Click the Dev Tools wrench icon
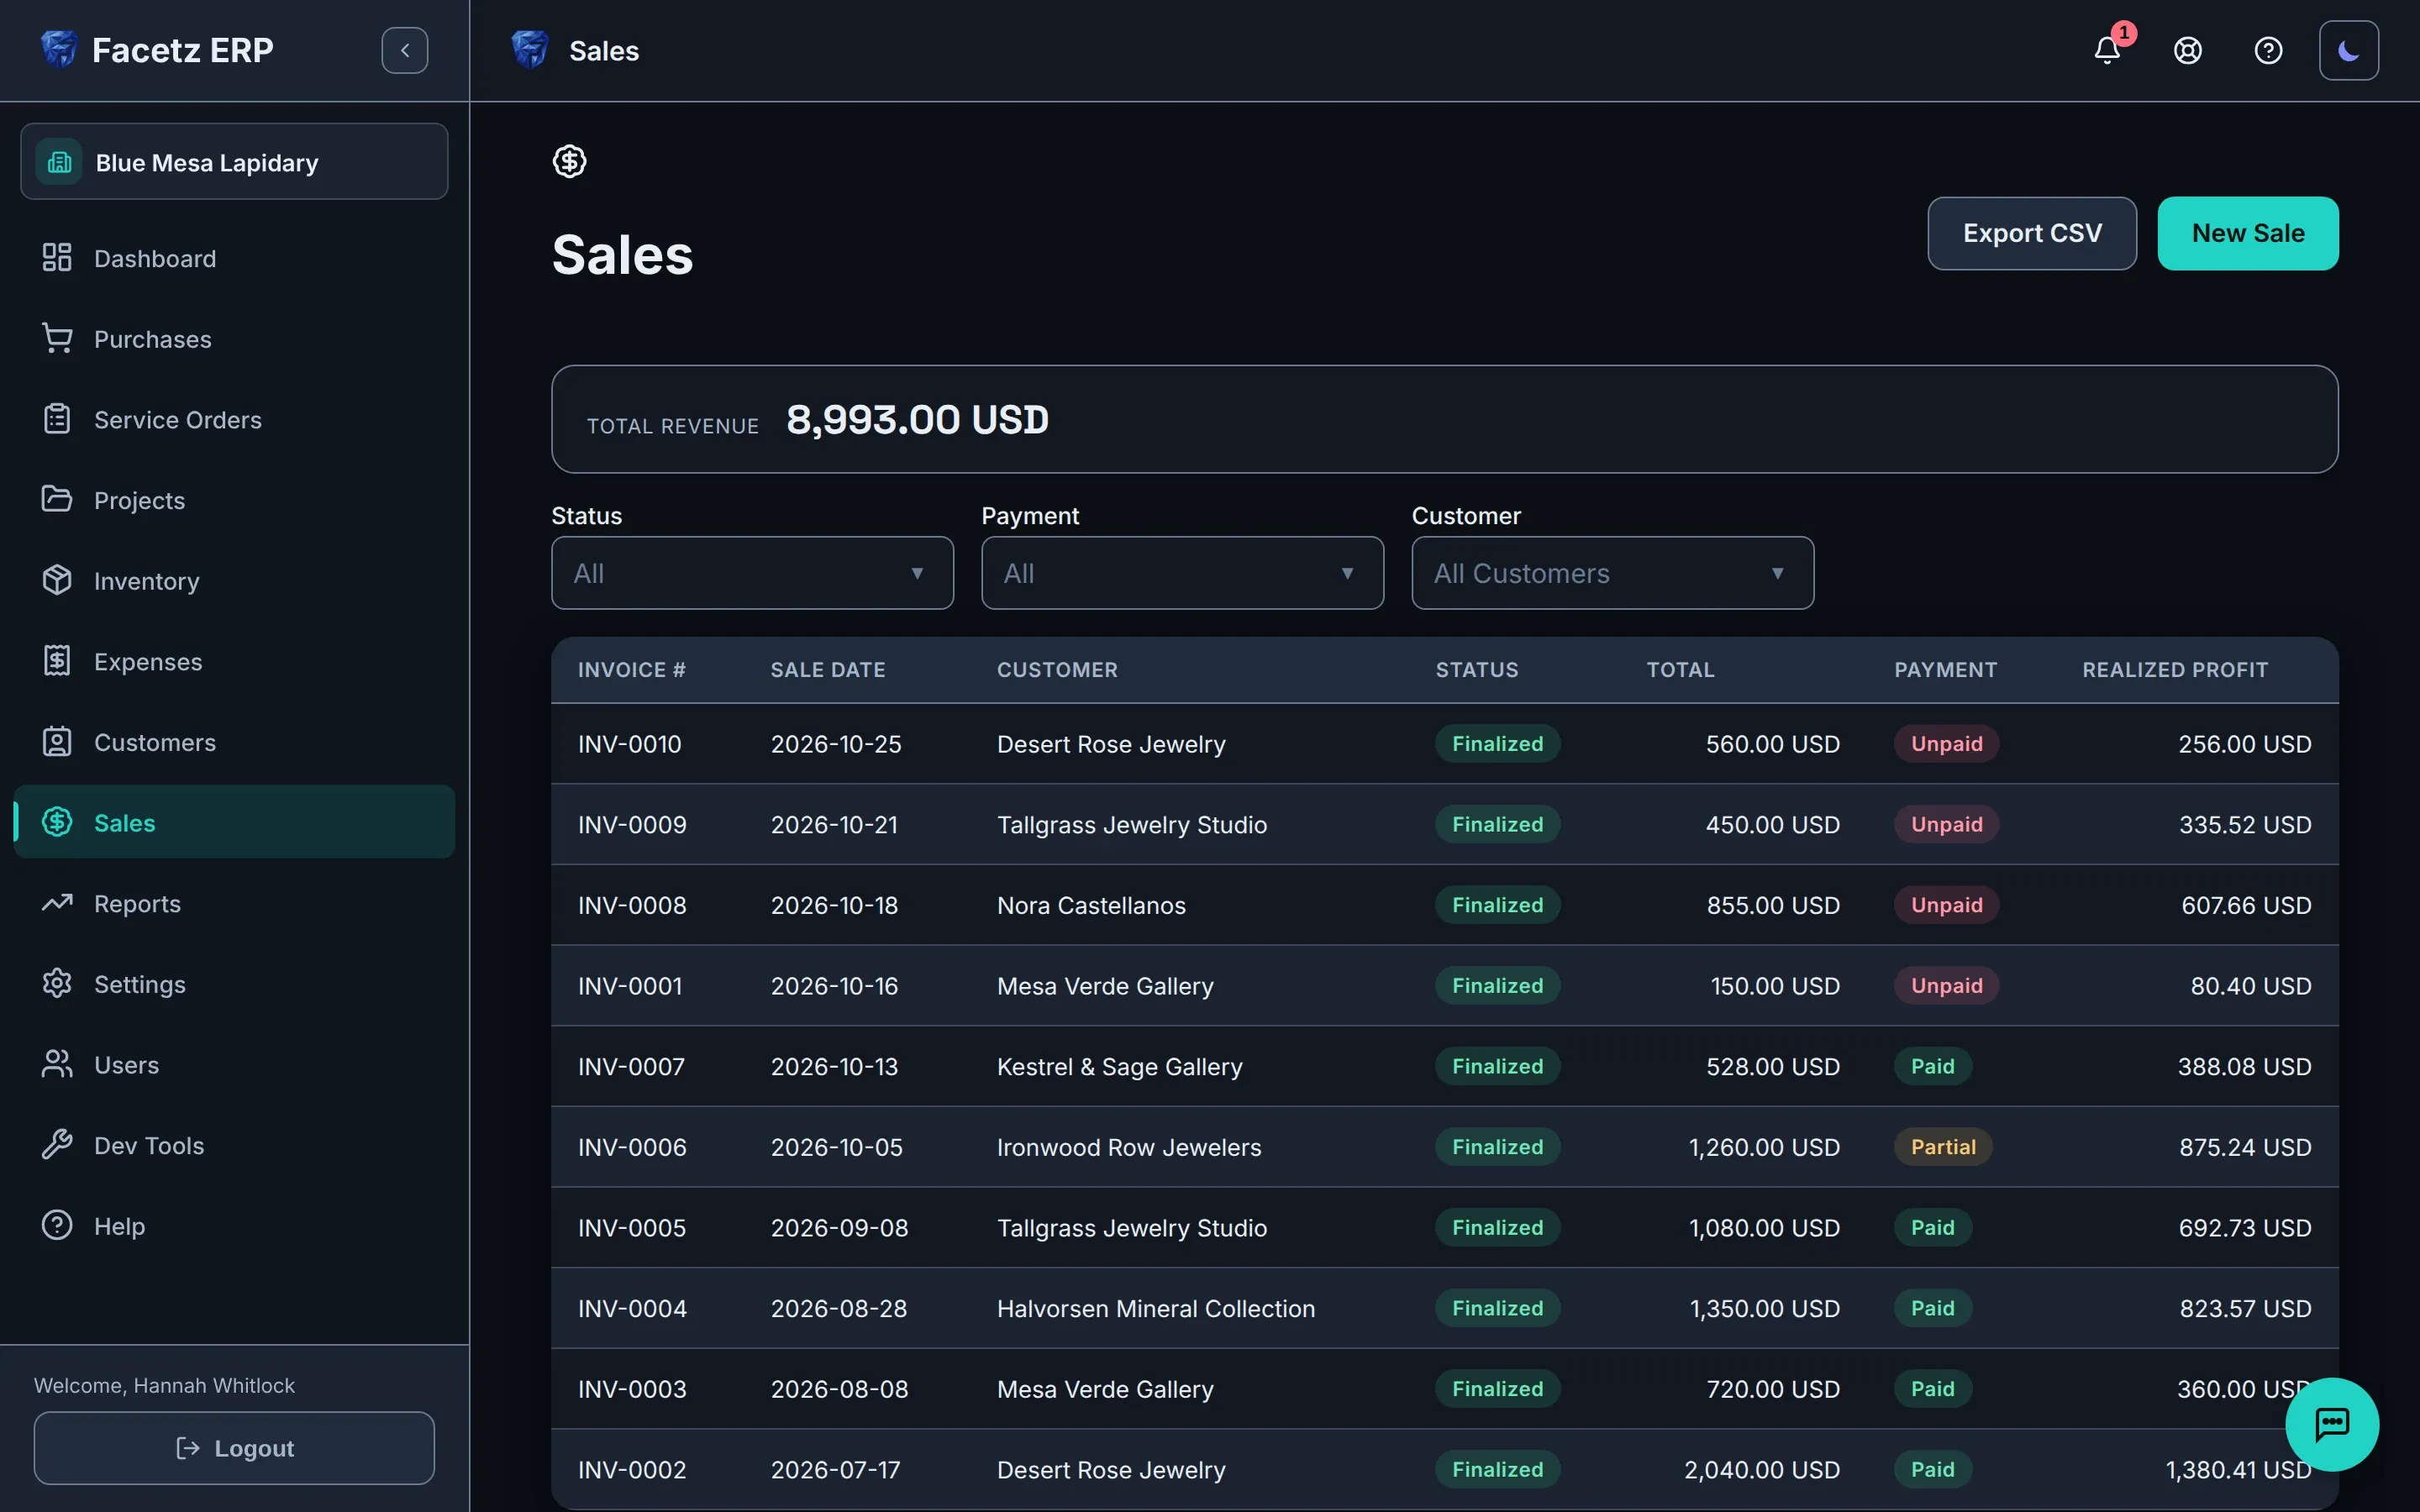Screen dimensions: 2420x1512 click(x=57, y=1145)
